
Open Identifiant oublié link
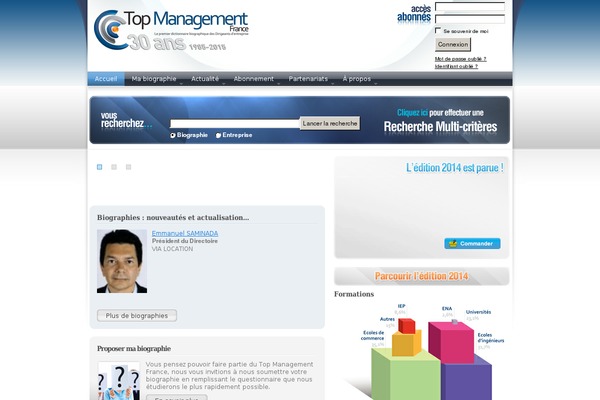[x=456, y=66]
